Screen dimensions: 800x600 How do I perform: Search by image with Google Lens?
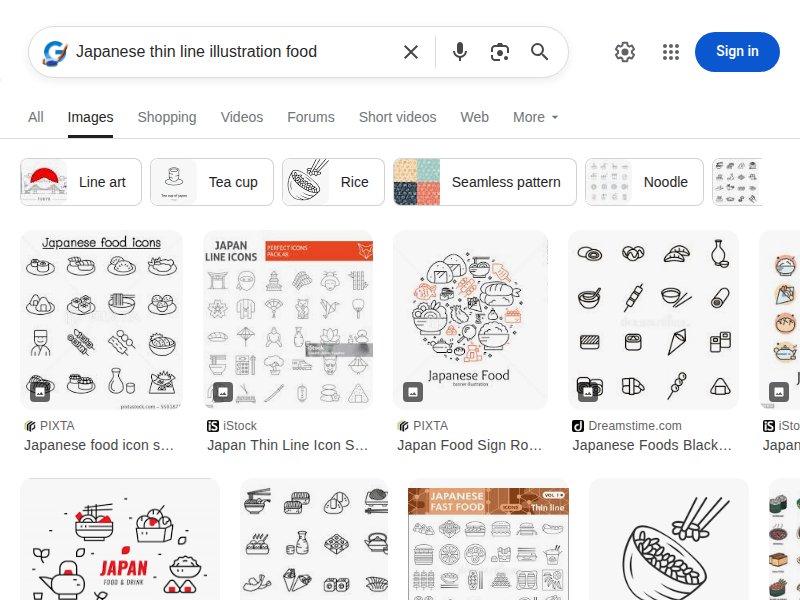[500, 51]
